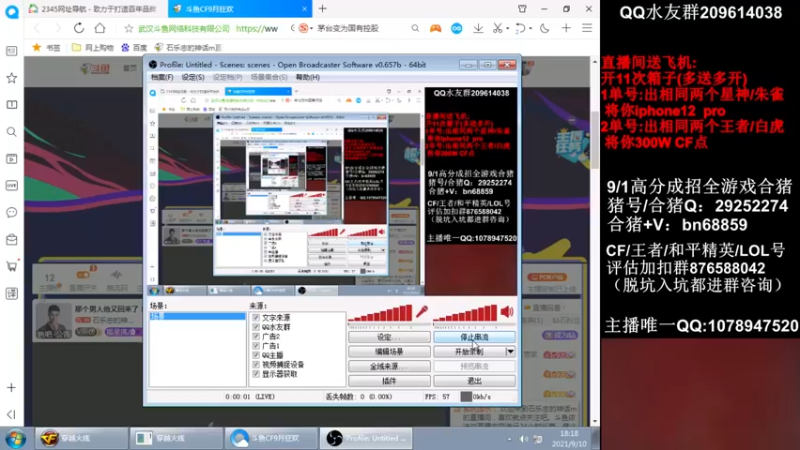Image resolution: width=800 pixels, height=450 pixels.
Task: Click the taskbar volume tray icon
Action: tap(523, 439)
